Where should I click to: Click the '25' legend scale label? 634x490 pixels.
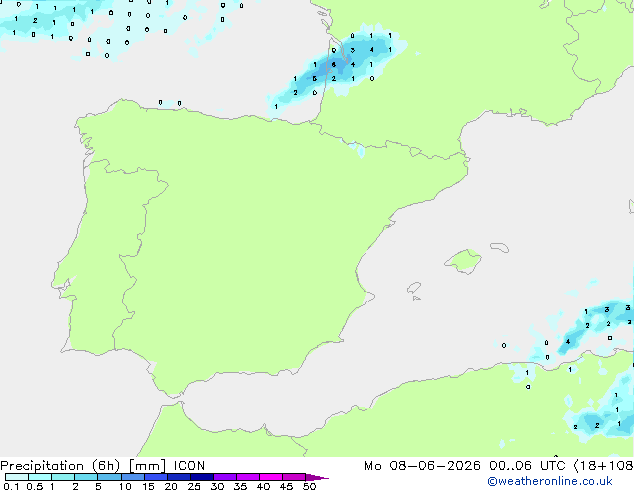pyautogui.click(x=194, y=486)
